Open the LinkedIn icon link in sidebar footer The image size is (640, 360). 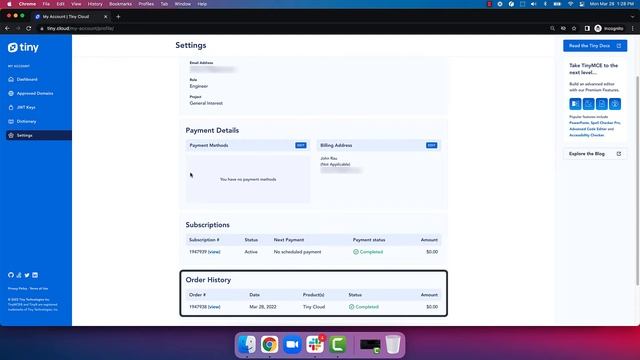[x=35, y=275]
